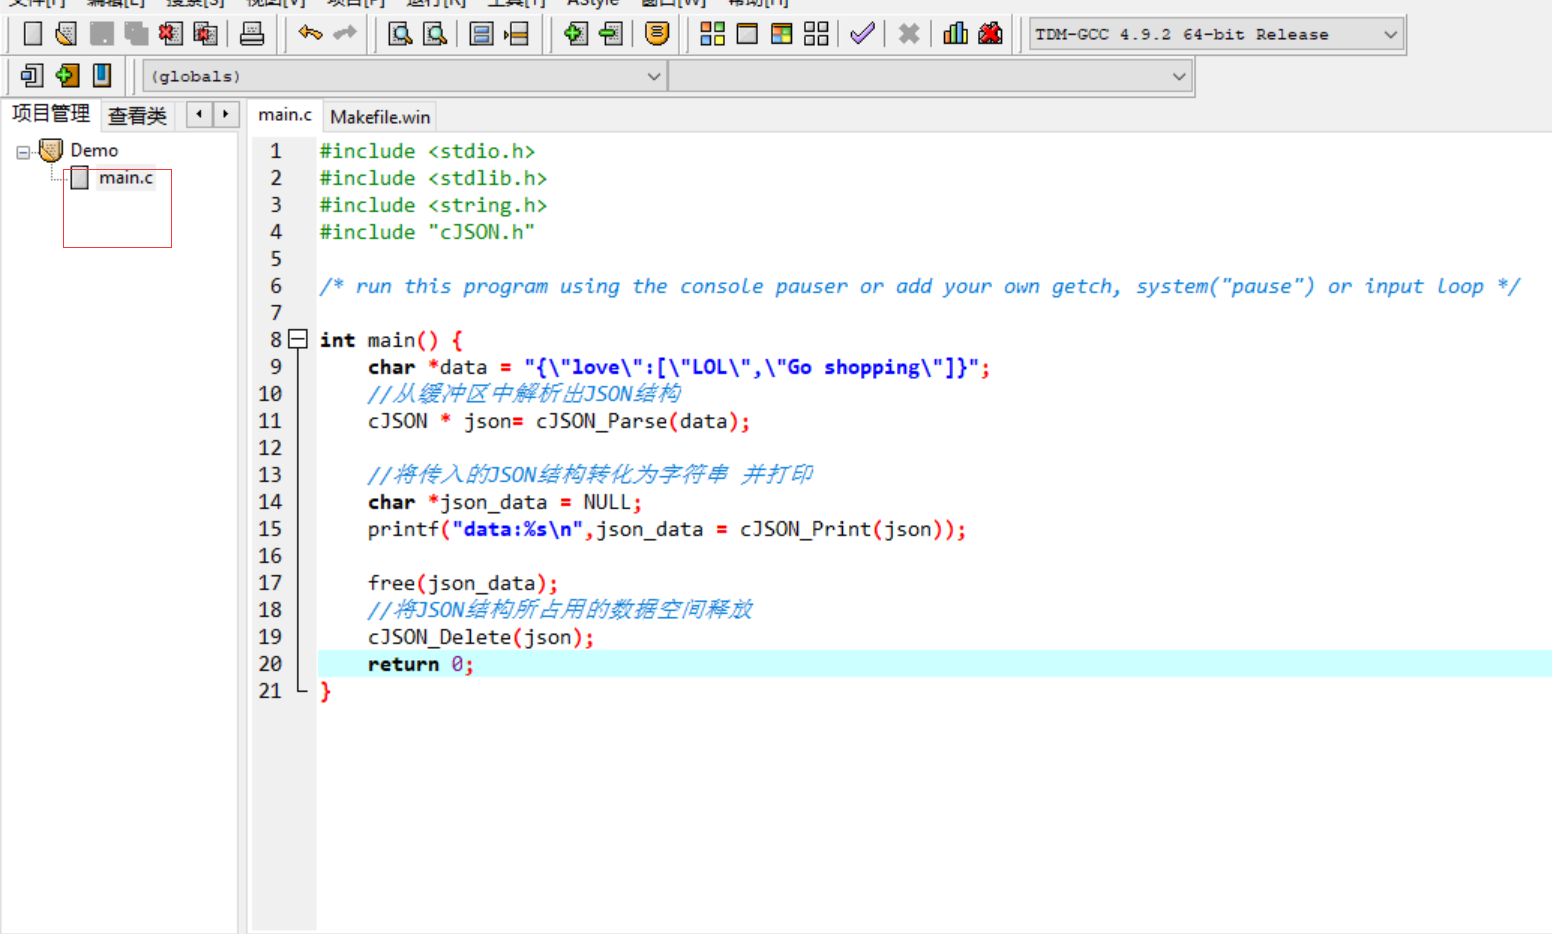Select main.c in the project tree
Image resolution: width=1552 pixels, height=934 pixels.
point(126,177)
